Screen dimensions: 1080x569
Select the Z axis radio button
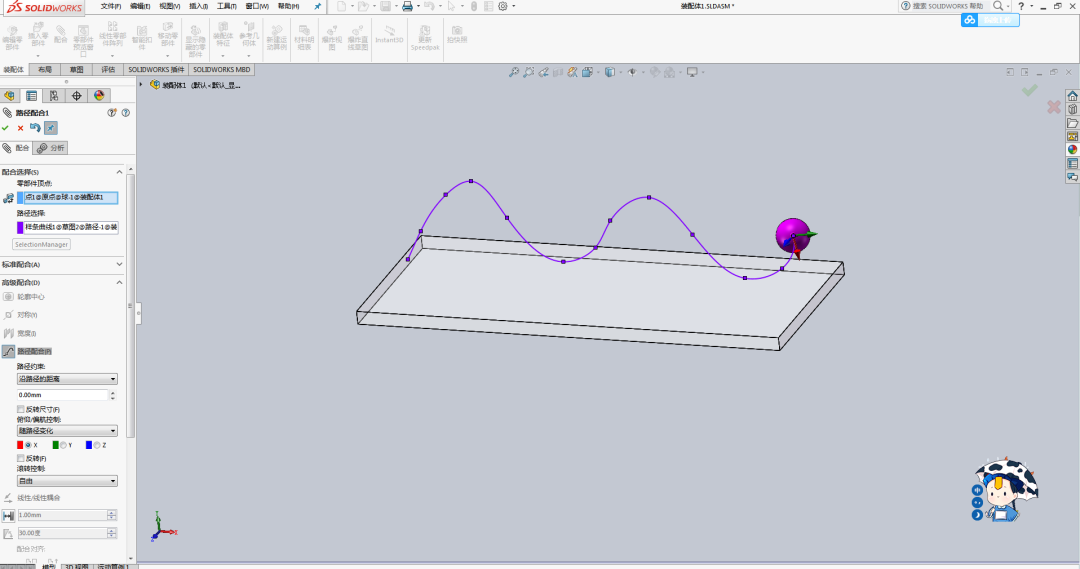97,445
